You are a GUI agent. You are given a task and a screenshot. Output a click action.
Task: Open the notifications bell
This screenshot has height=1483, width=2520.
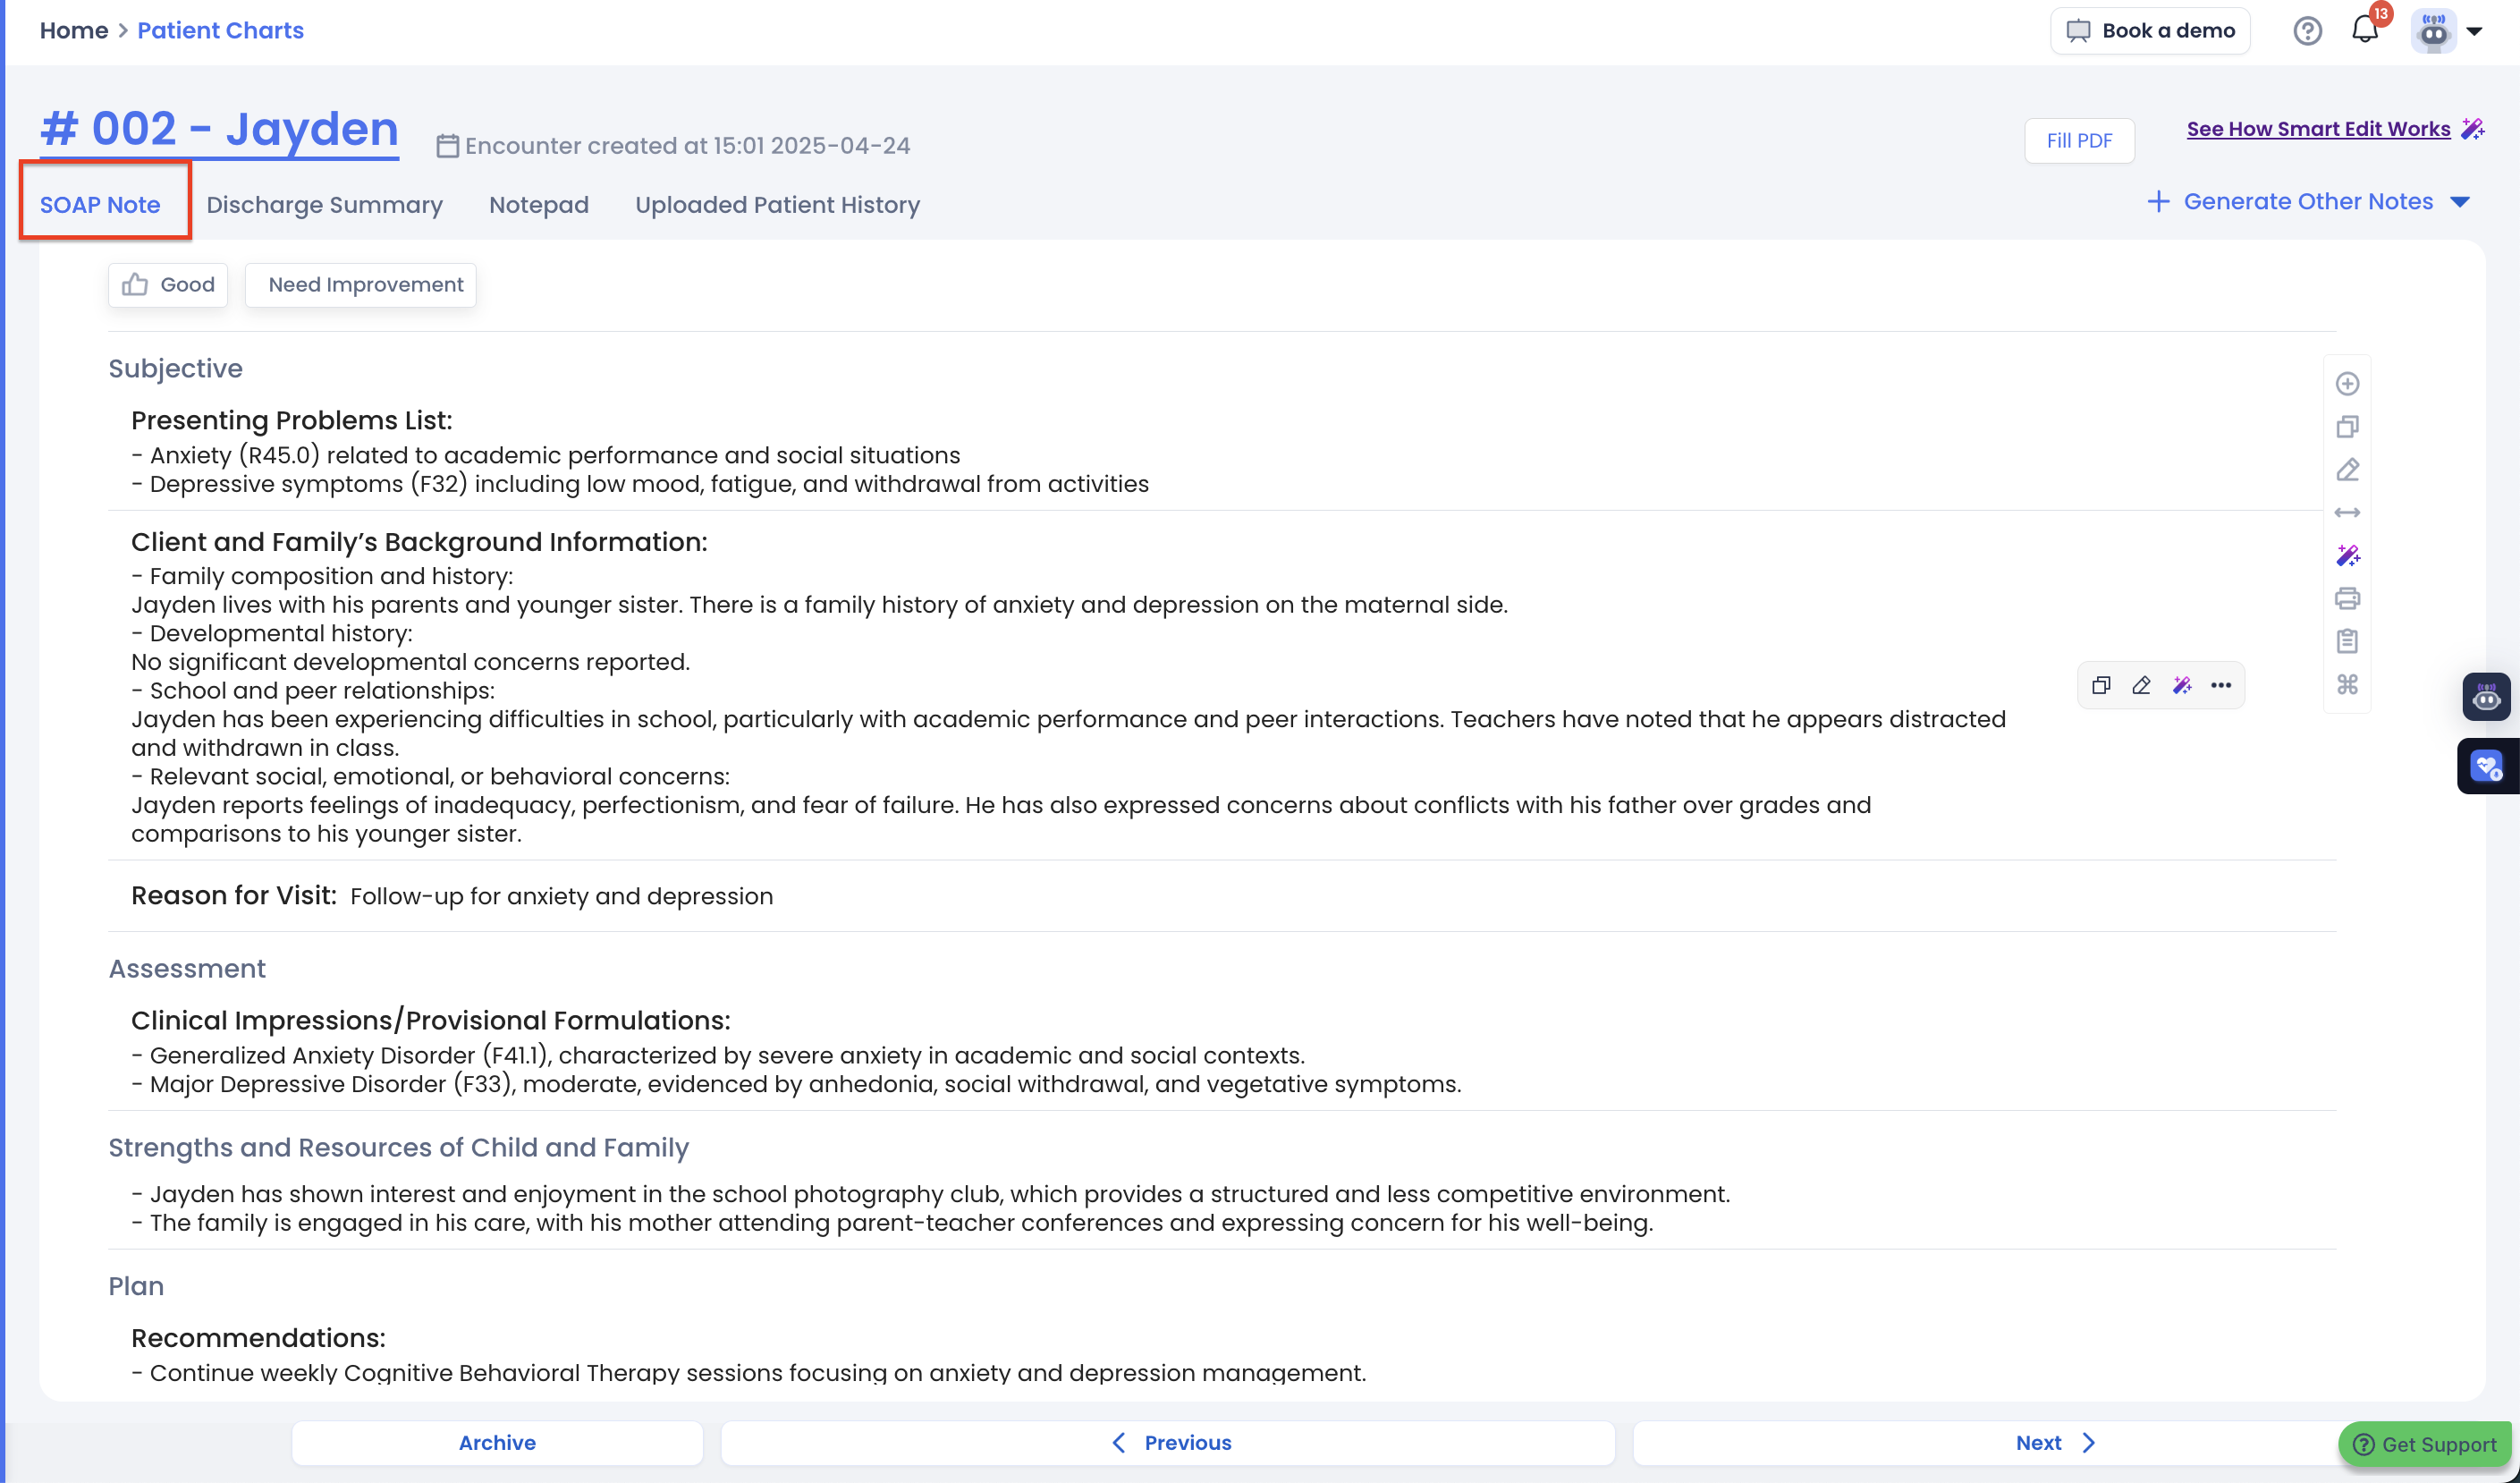pos(2364,30)
